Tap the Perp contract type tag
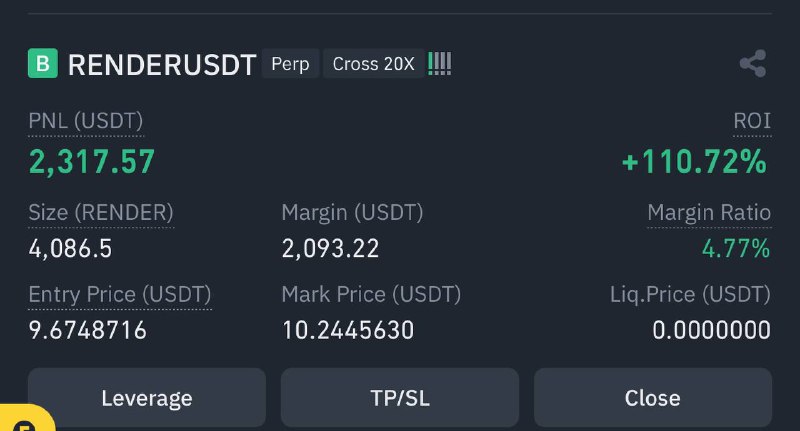 [290, 64]
